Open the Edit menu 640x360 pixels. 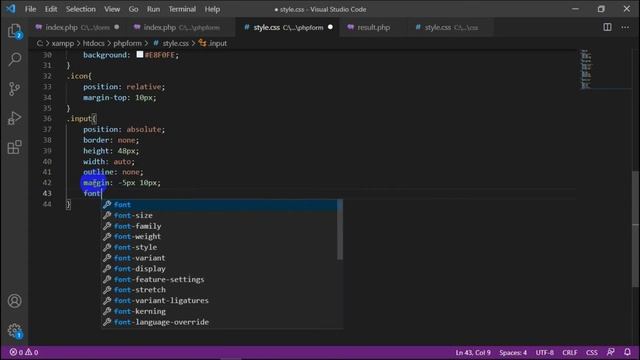tap(51, 9)
